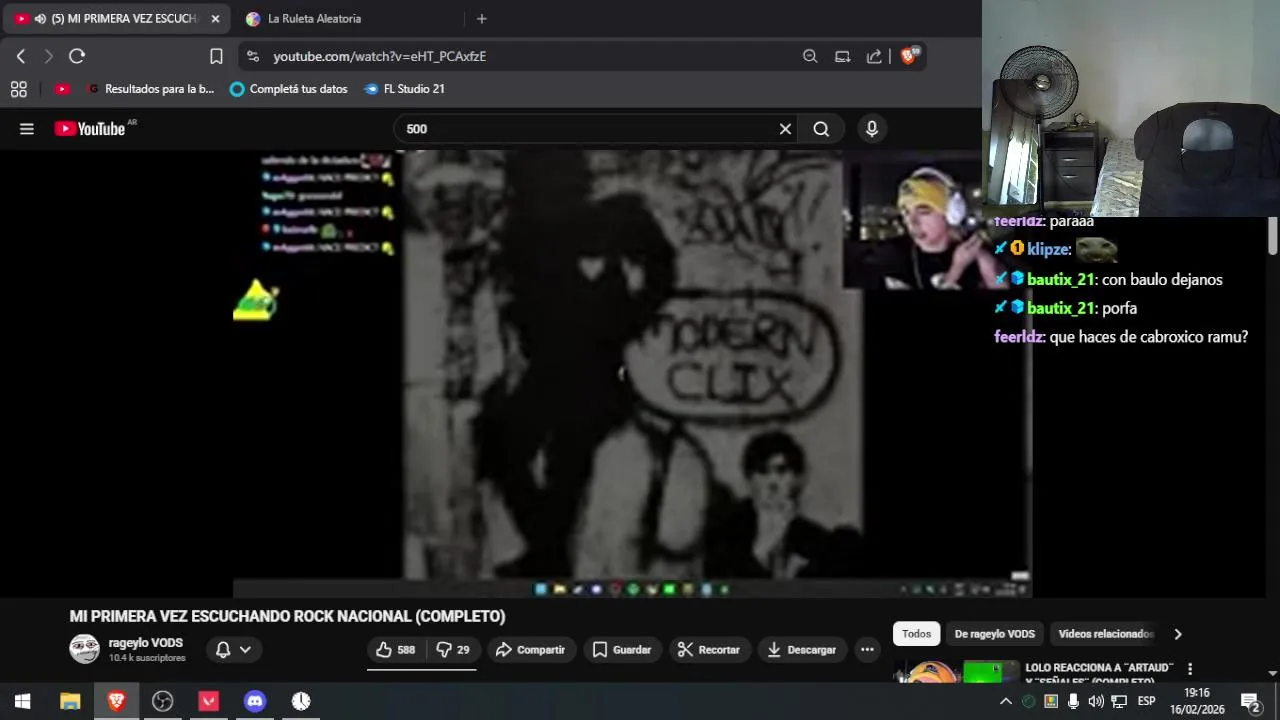Viewport: 1280px width, 720px height.
Task: Open clock showing 19:16 16/02/2026
Action: tap(1197, 701)
